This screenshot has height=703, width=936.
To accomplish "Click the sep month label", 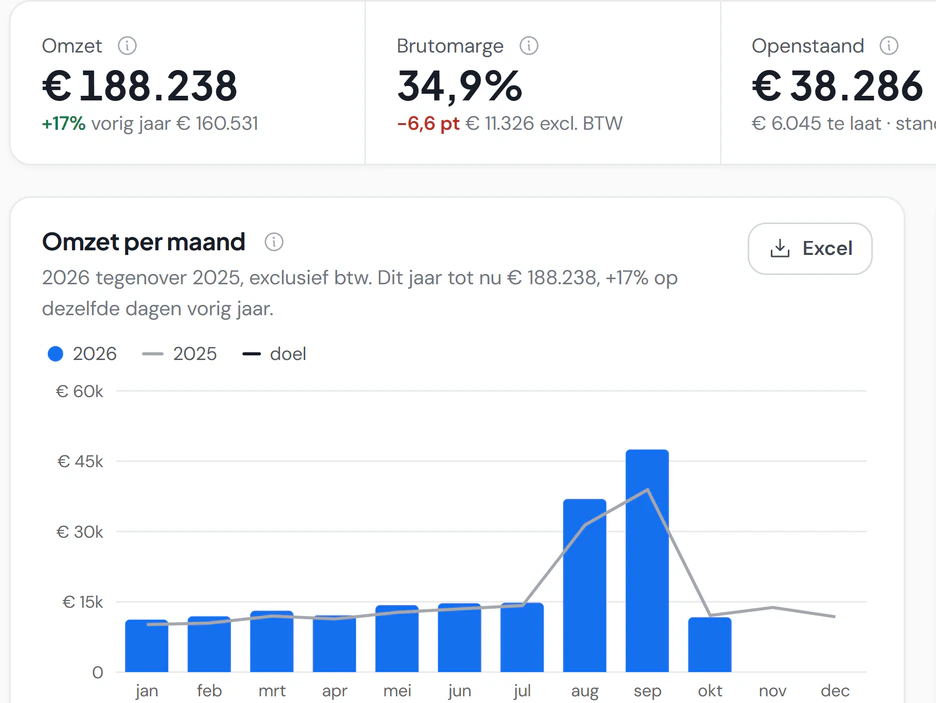I will 647,691.
